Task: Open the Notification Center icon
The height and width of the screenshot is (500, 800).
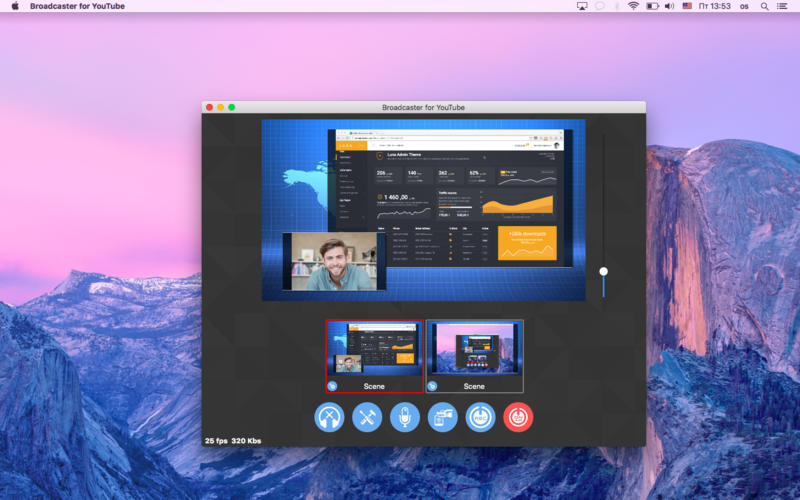Action: click(784, 6)
